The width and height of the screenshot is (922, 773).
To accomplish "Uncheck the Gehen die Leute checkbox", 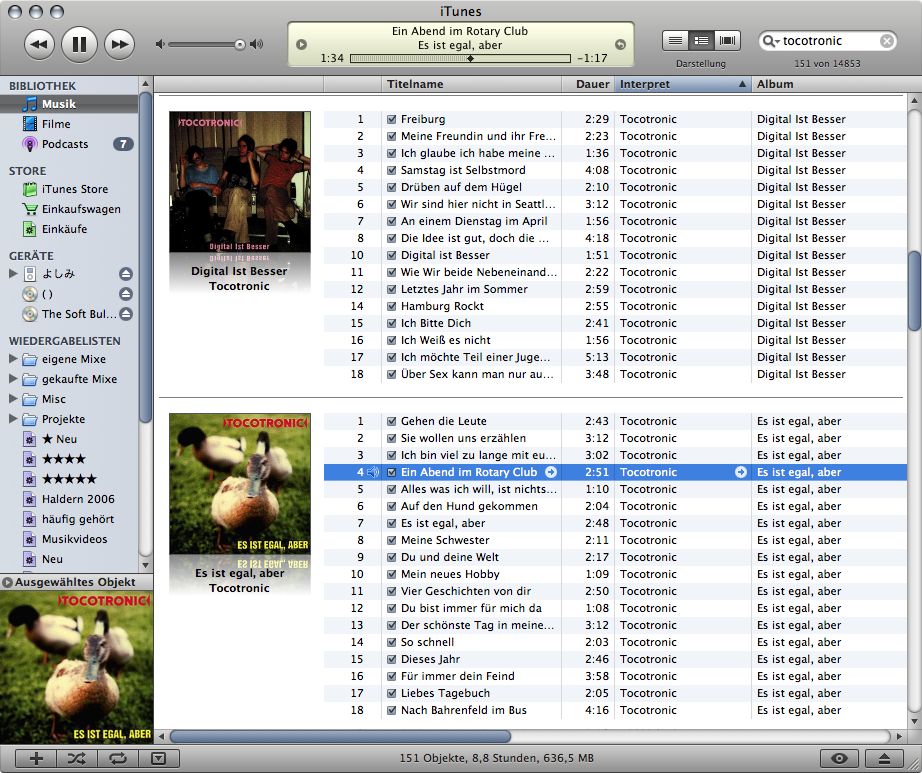I will point(392,421).
